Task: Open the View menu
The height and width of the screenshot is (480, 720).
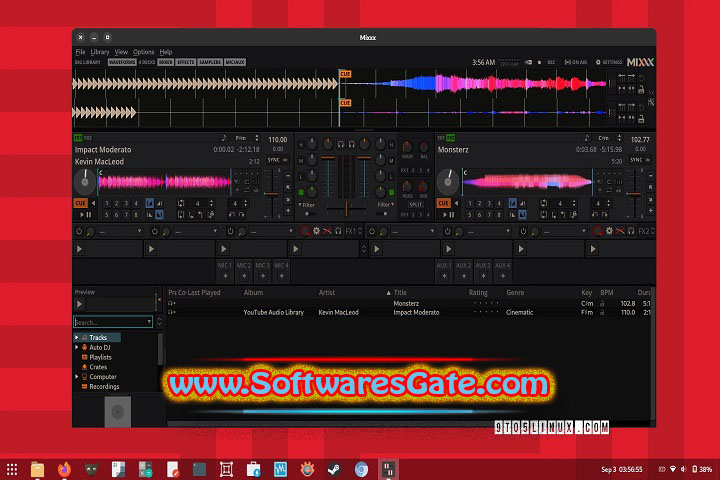Action: point(121,52)
